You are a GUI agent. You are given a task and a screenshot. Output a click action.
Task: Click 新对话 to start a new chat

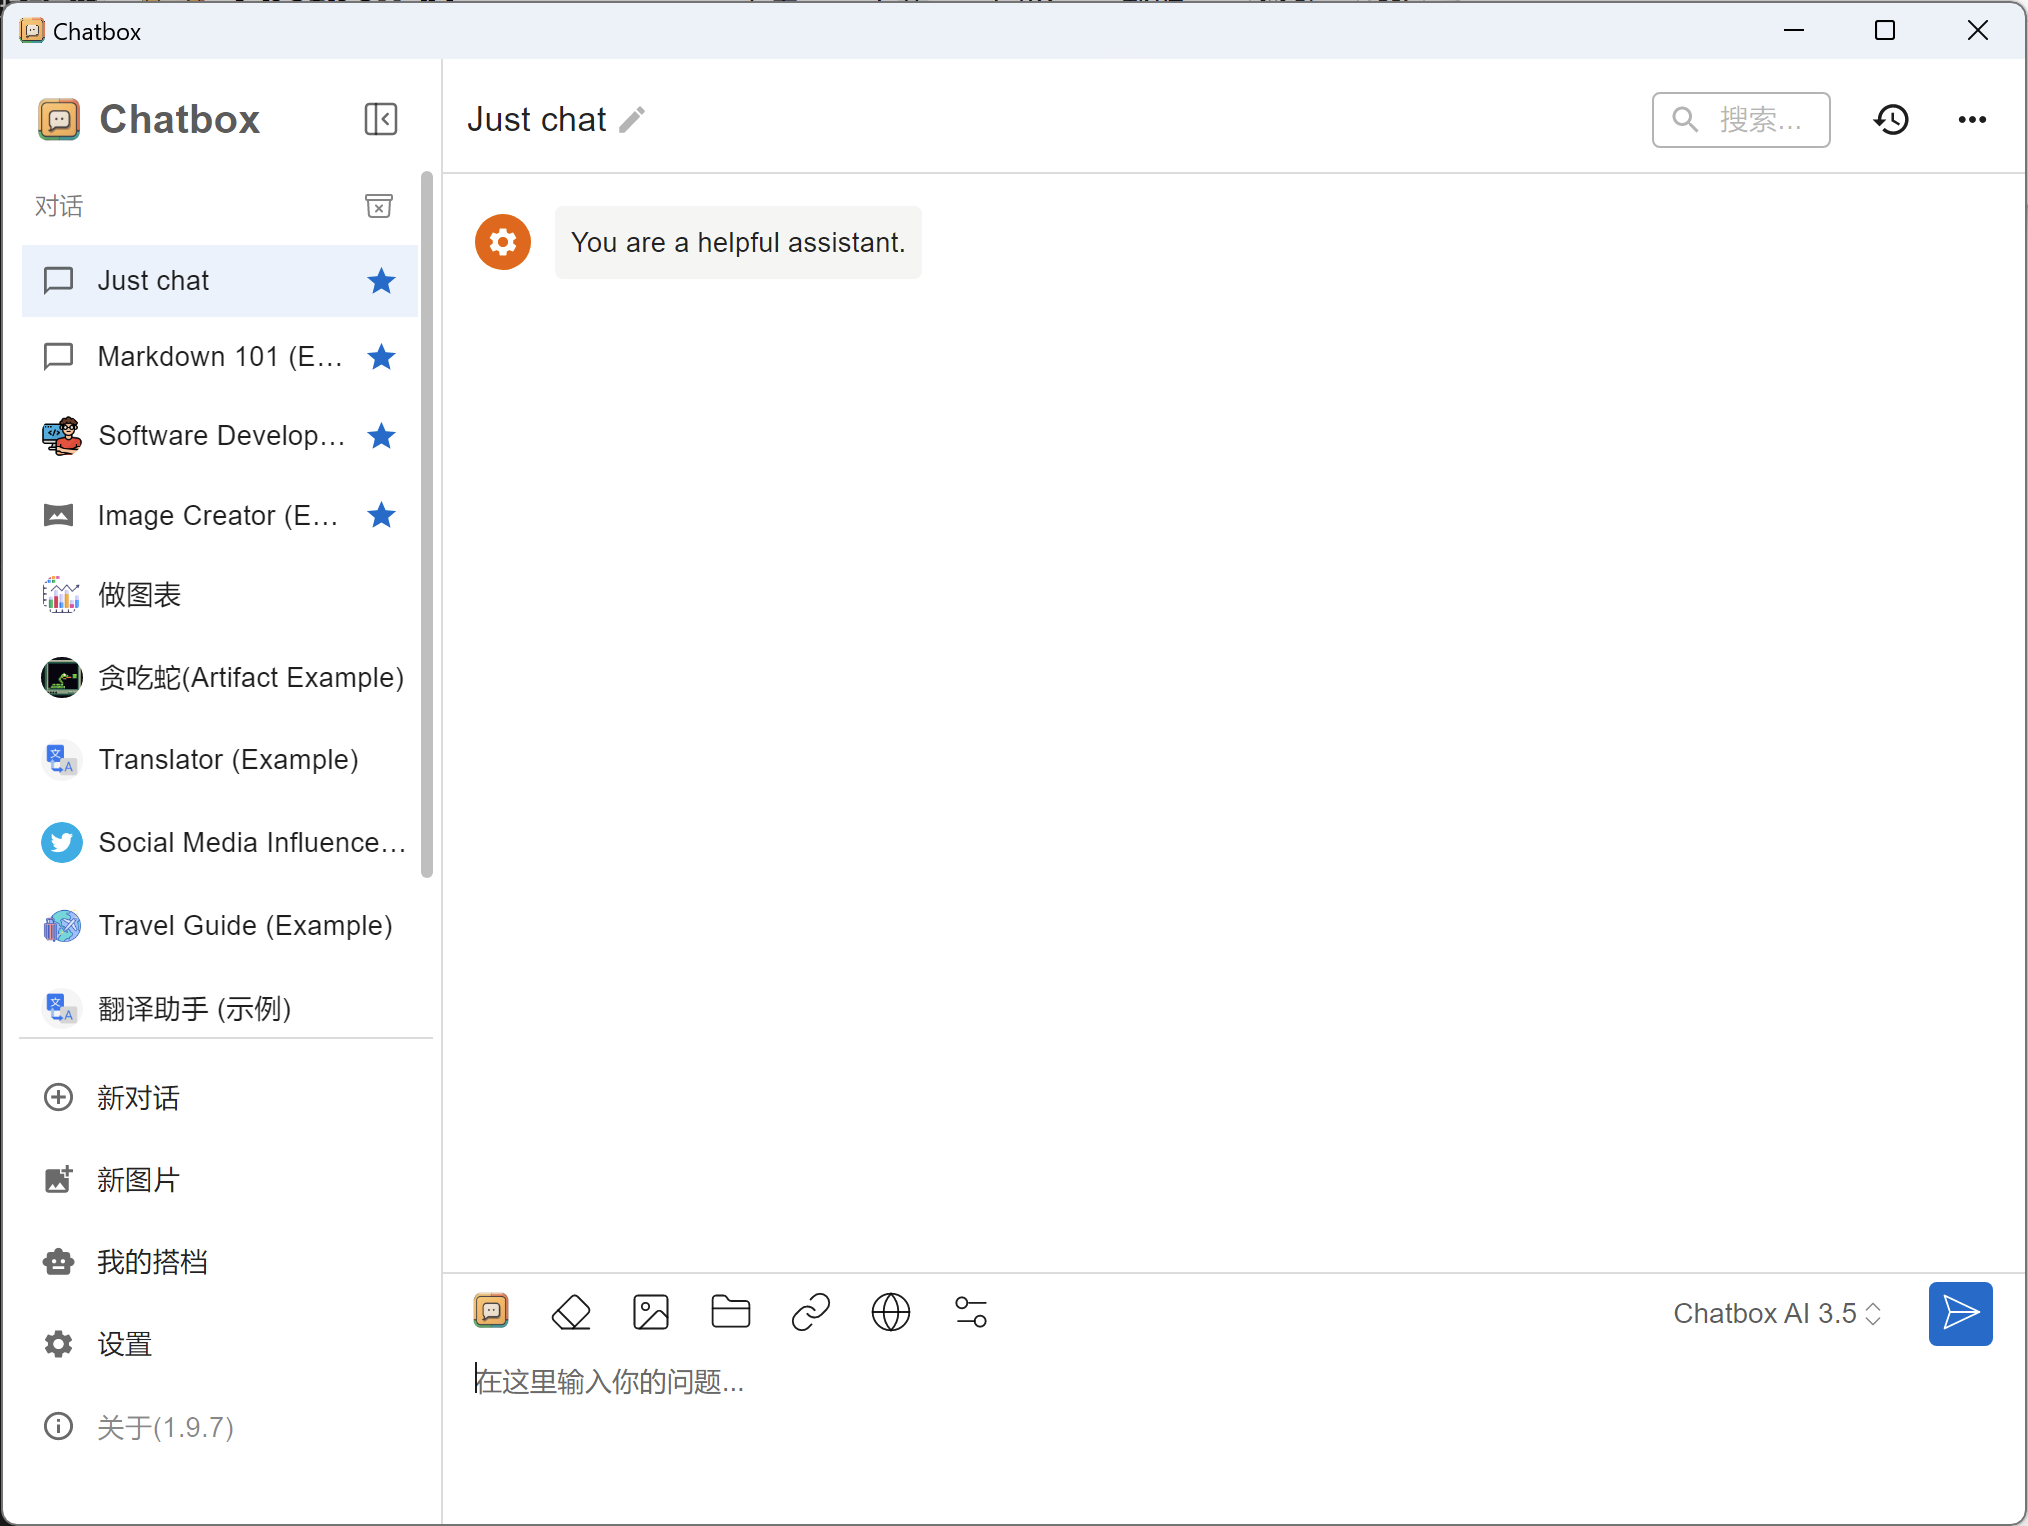pos(138,1098)
